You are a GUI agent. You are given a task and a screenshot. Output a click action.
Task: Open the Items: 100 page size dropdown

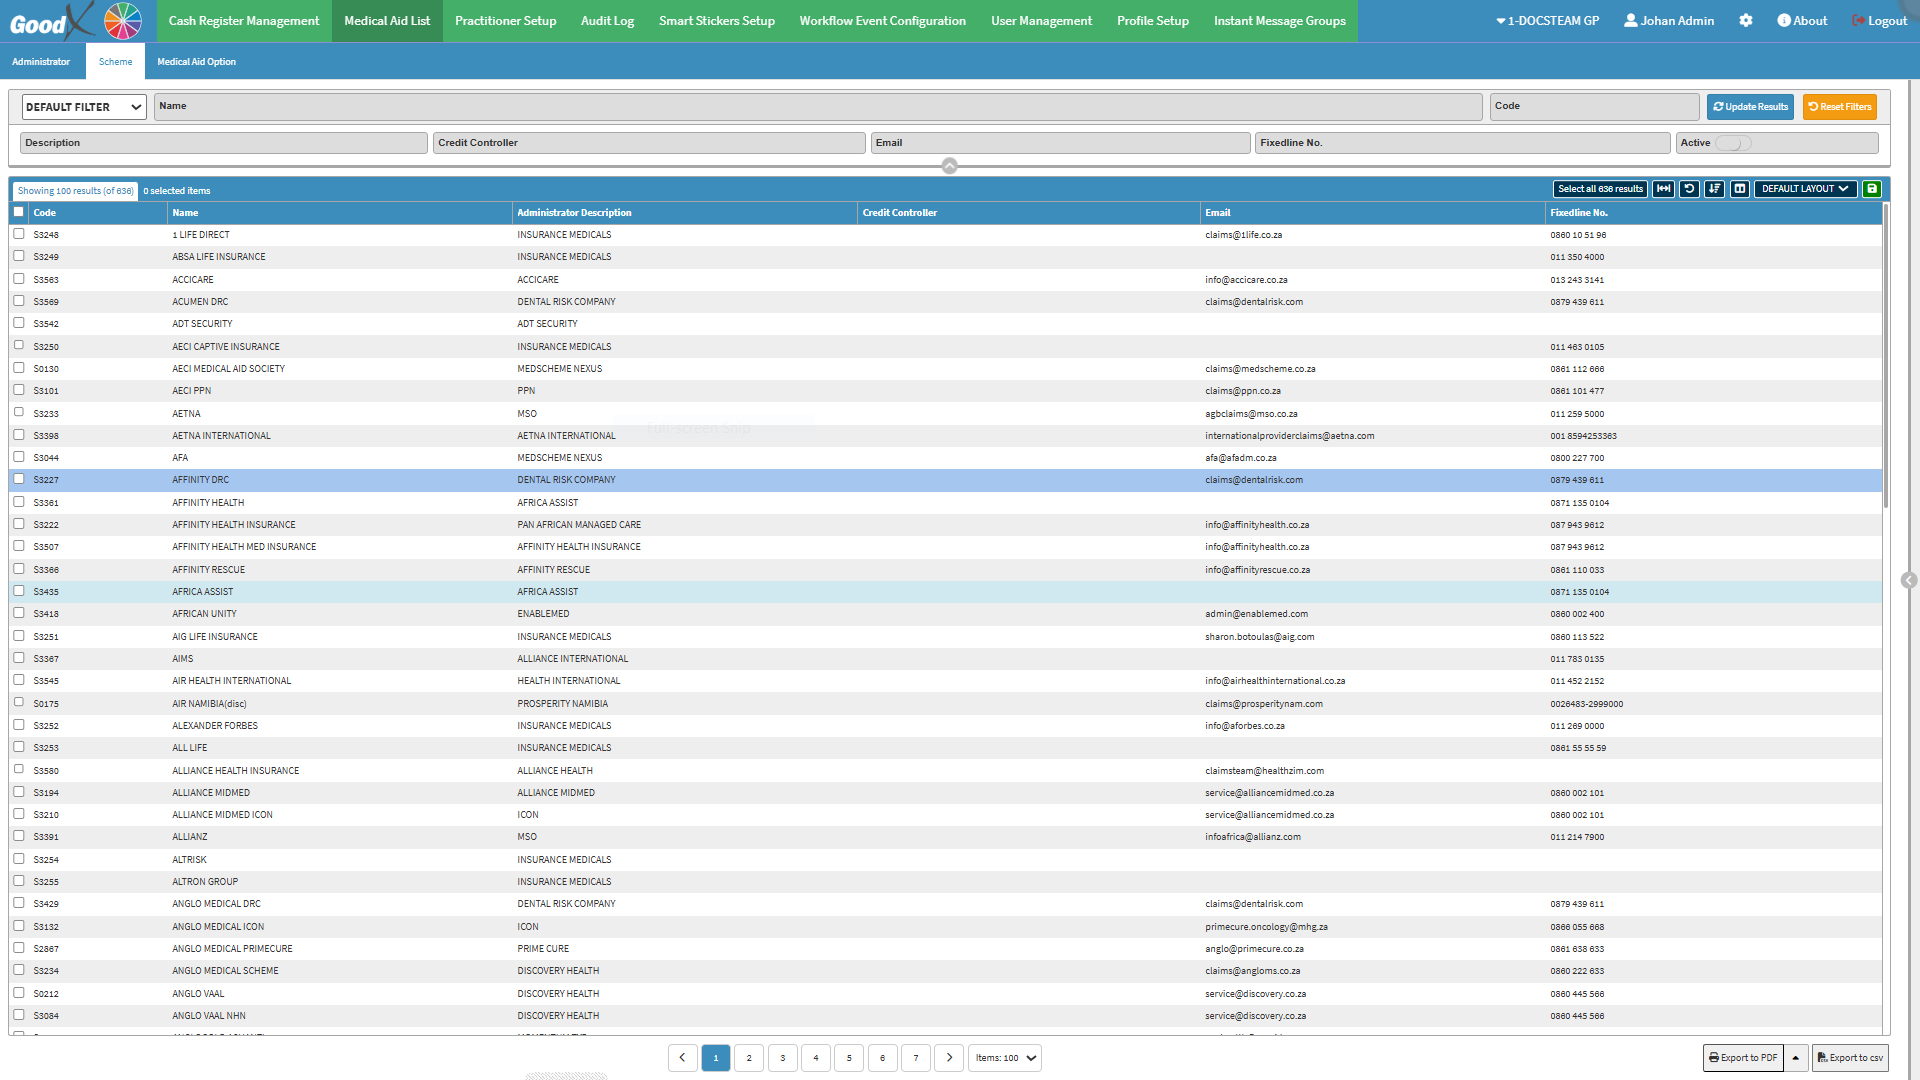point(1005,1058)
